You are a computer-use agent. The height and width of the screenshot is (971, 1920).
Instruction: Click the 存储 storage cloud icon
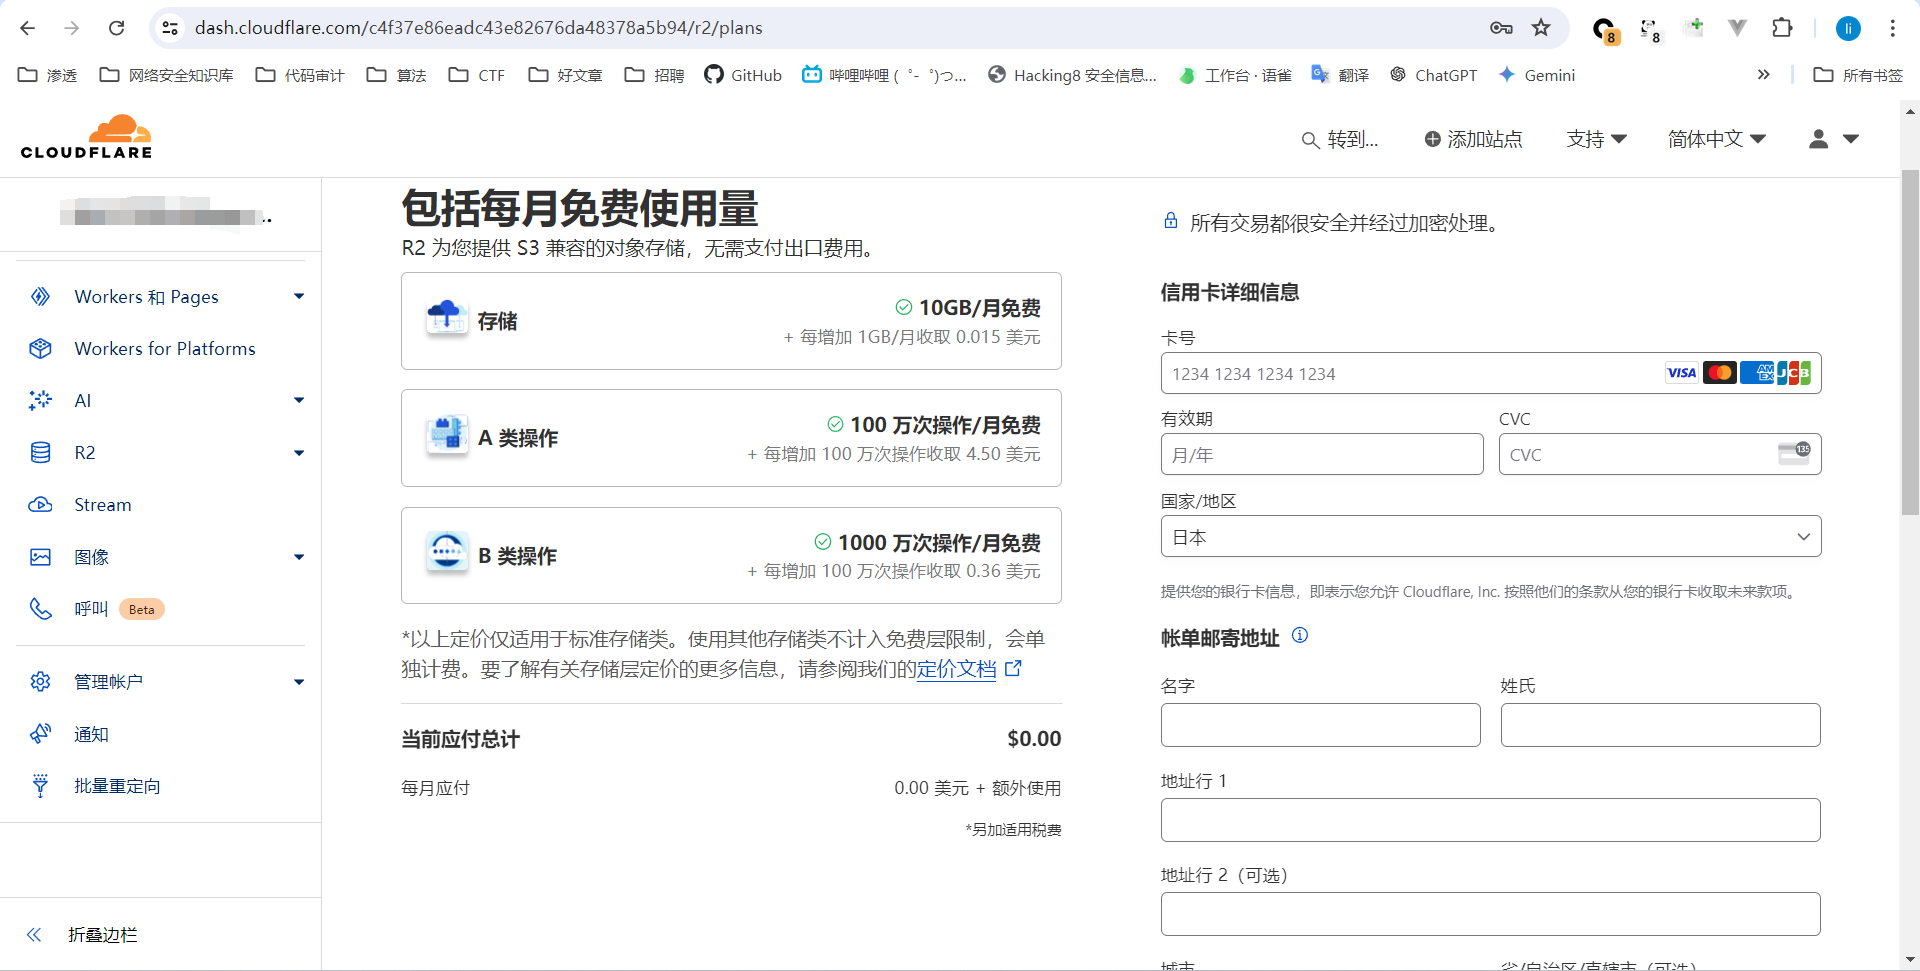(x=446, y=319)
